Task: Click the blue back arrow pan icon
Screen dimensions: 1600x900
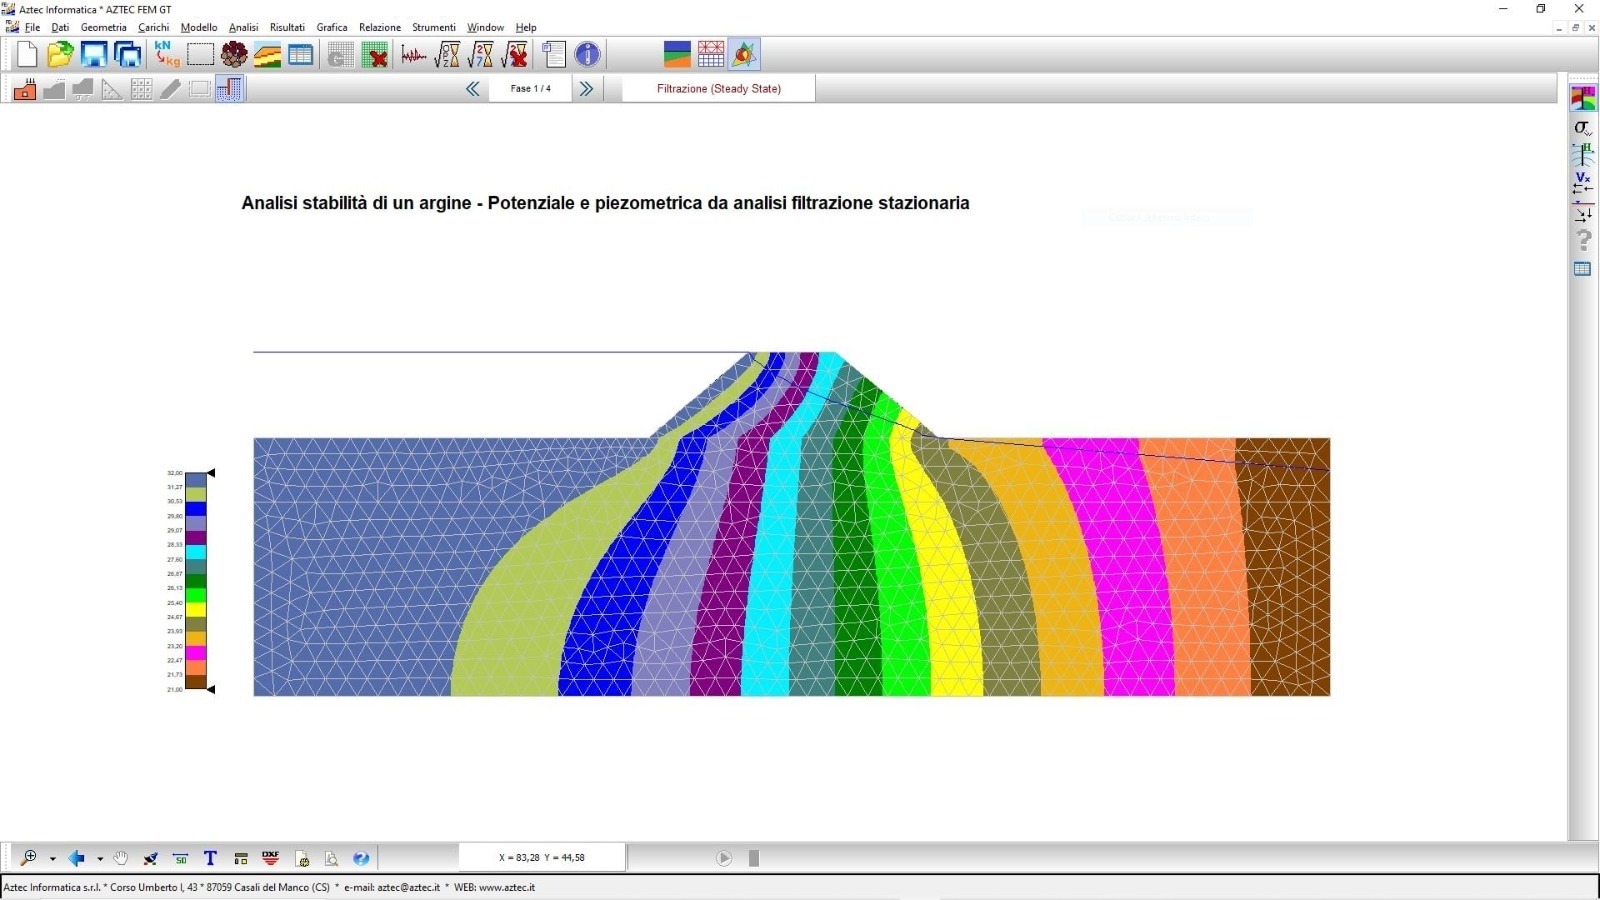Action: tap(76, 858)
